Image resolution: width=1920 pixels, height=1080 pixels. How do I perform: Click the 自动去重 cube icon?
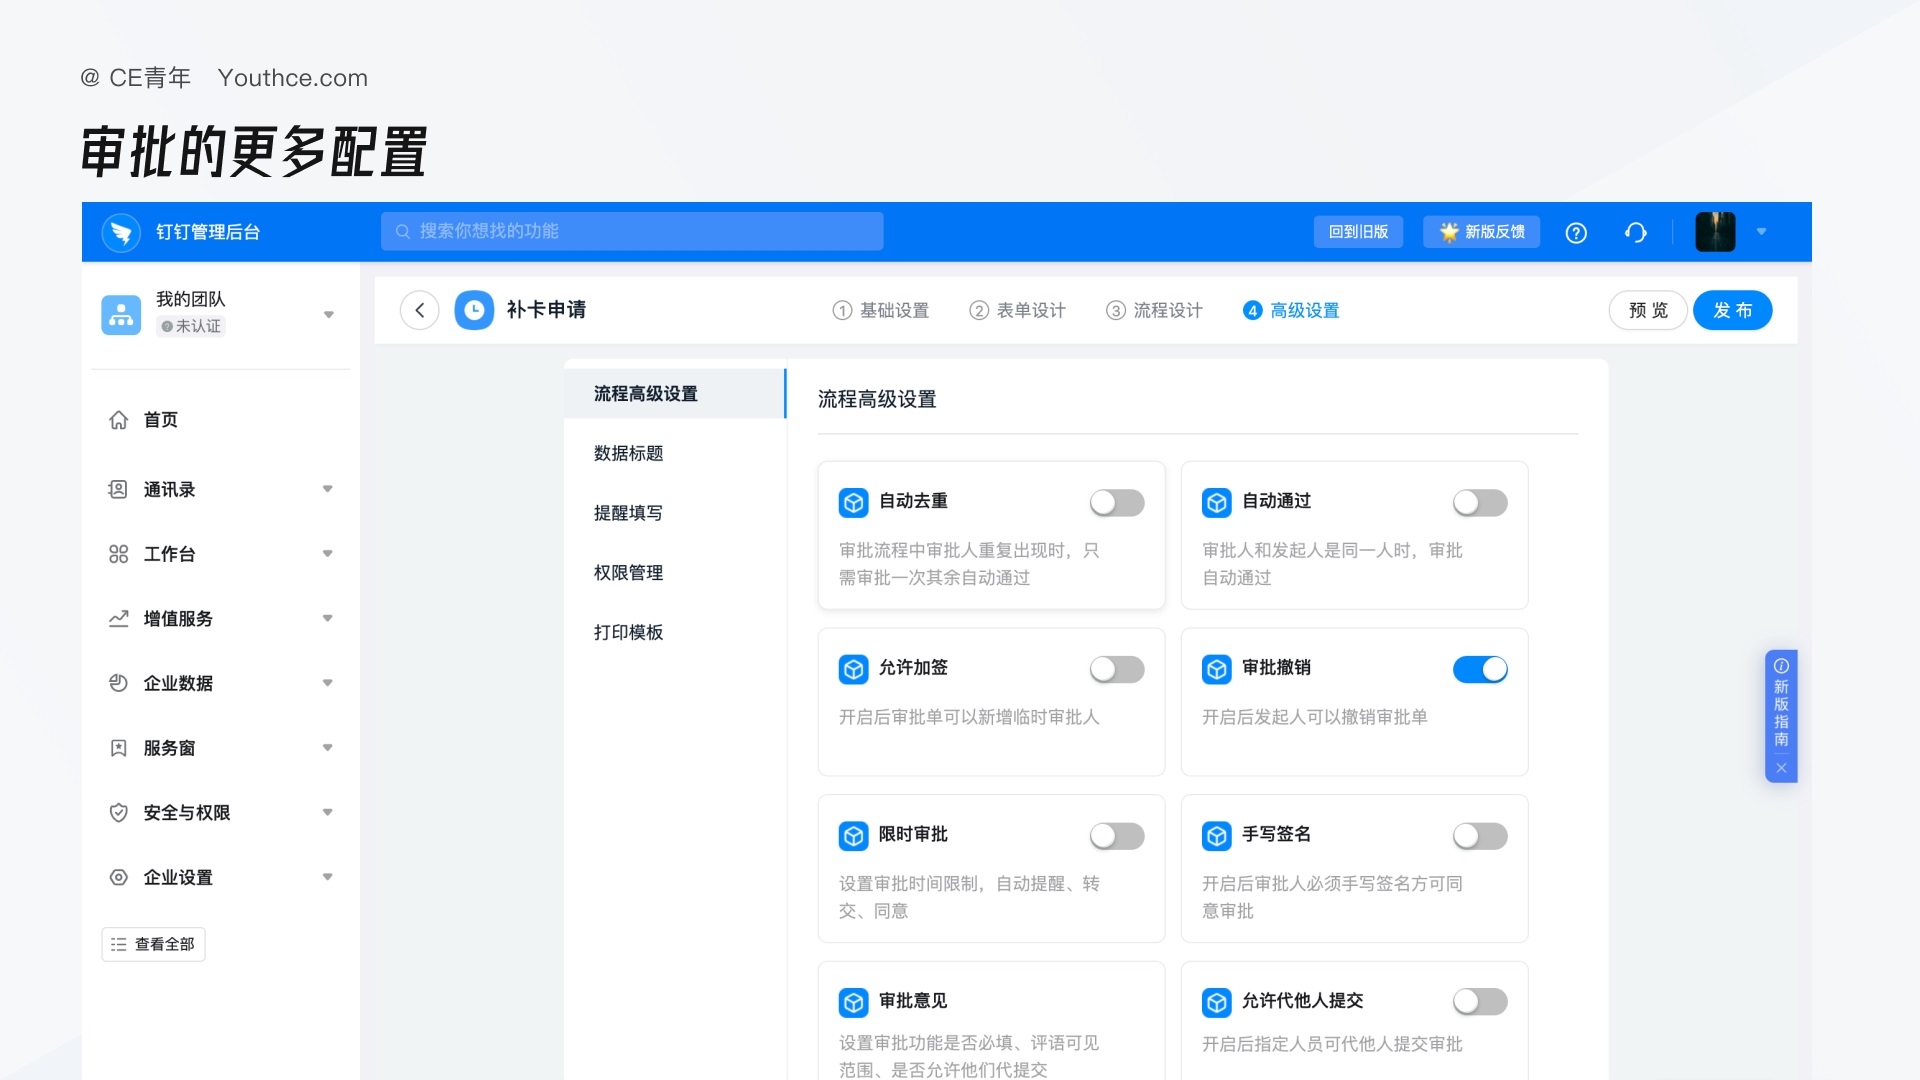click(853, 503)
